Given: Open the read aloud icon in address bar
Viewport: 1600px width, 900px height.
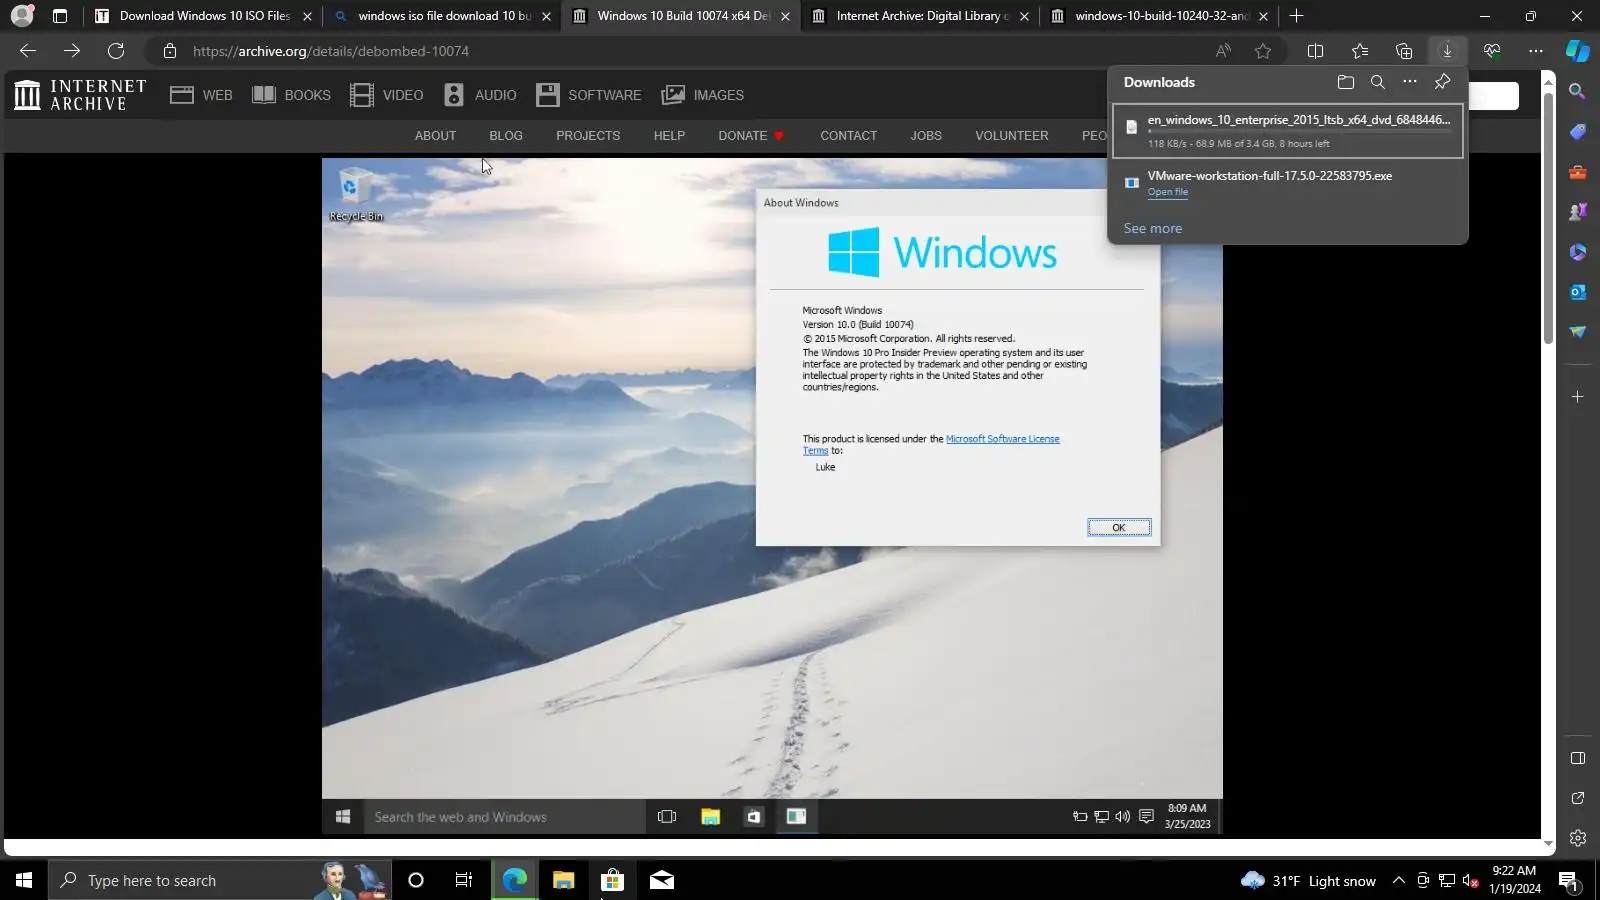Looking at the screenshot, I should click(x=1223, y=51).
